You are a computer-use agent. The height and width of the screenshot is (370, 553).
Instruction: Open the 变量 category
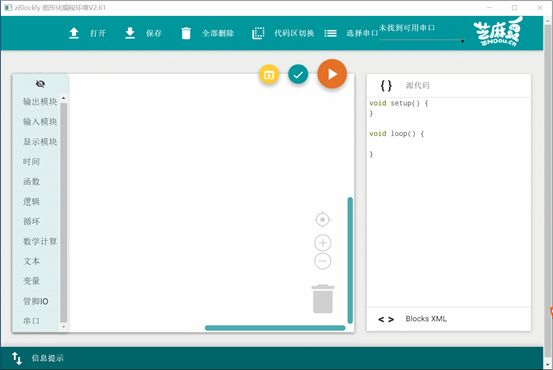coord(31,281)
